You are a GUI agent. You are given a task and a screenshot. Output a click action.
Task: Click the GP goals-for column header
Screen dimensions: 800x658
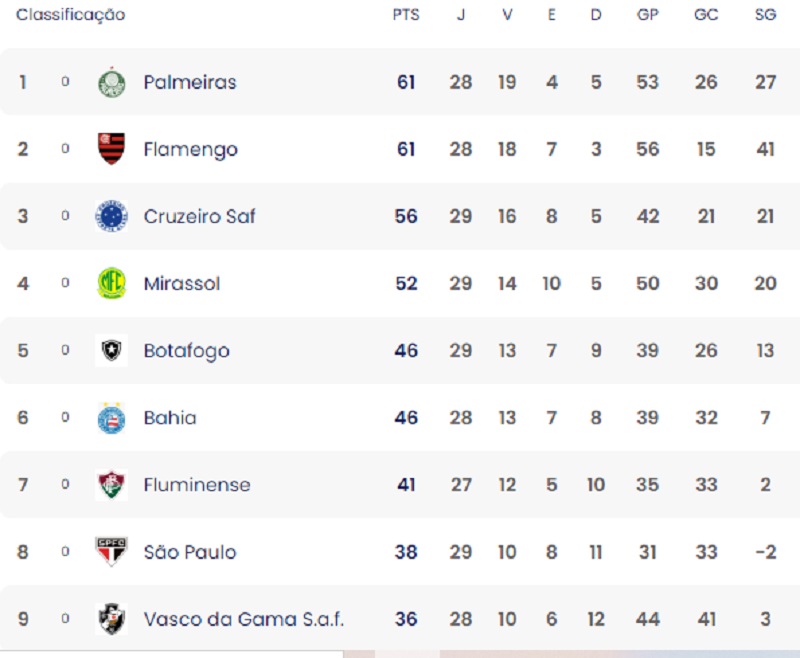648,15
